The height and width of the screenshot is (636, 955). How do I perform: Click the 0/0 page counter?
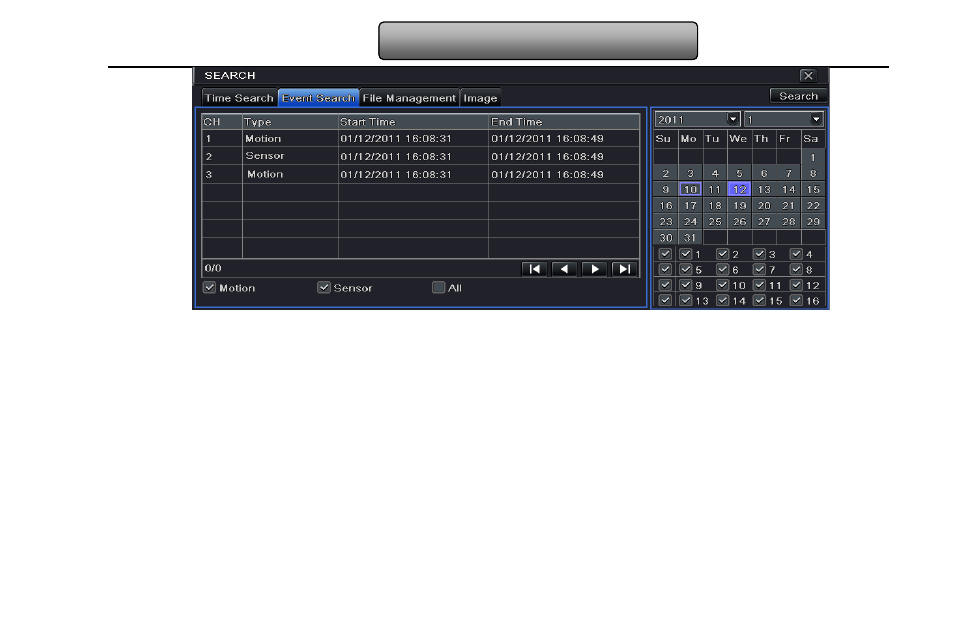coord(213,268)
